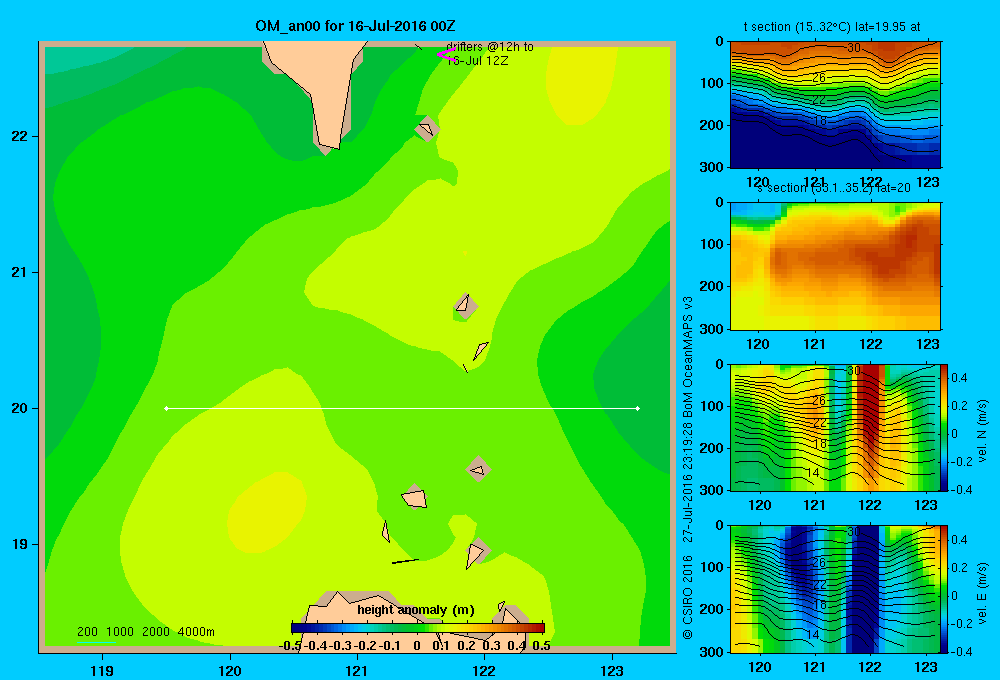Screen dimensions: 1000x680
Task: Open the eastward velocity section panel
Action: 835,589
